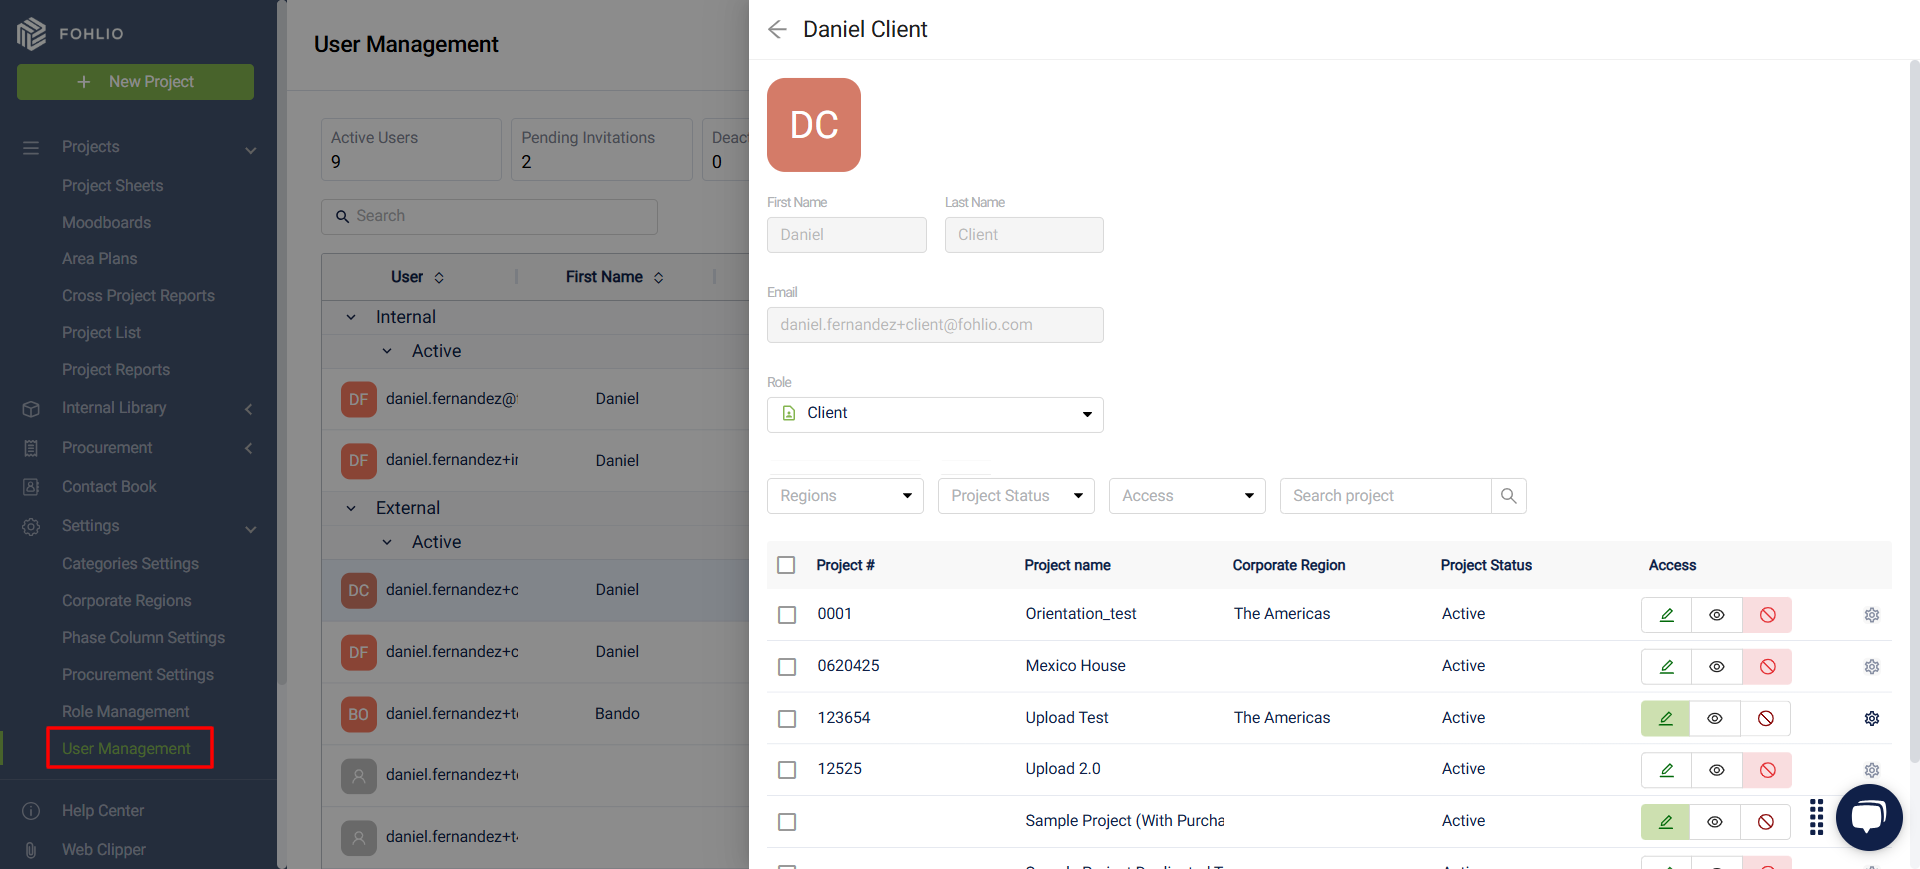Open the Role dropdown showing Client

pos(935,415)
